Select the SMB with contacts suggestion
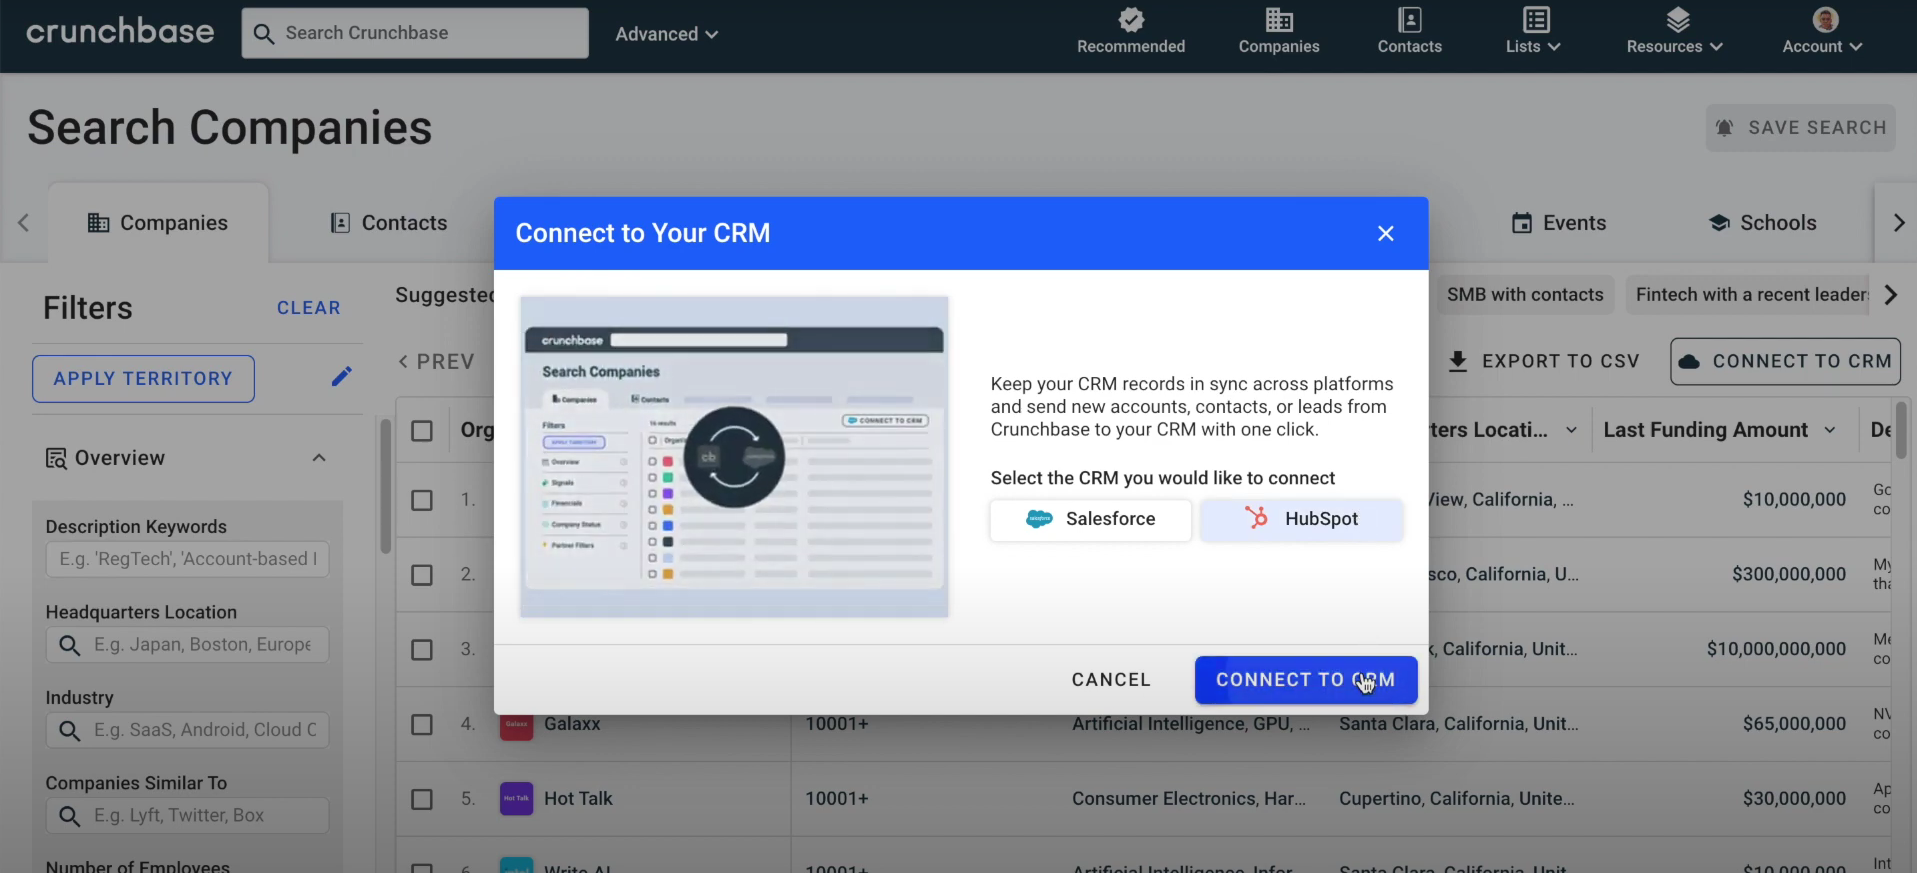Image resolution: width=1917 pixels, height=873 pixels. (1525, 295)
